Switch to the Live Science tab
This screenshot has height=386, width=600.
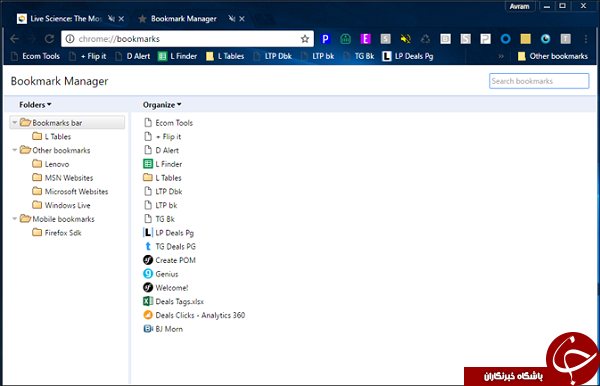click(65, 19)
